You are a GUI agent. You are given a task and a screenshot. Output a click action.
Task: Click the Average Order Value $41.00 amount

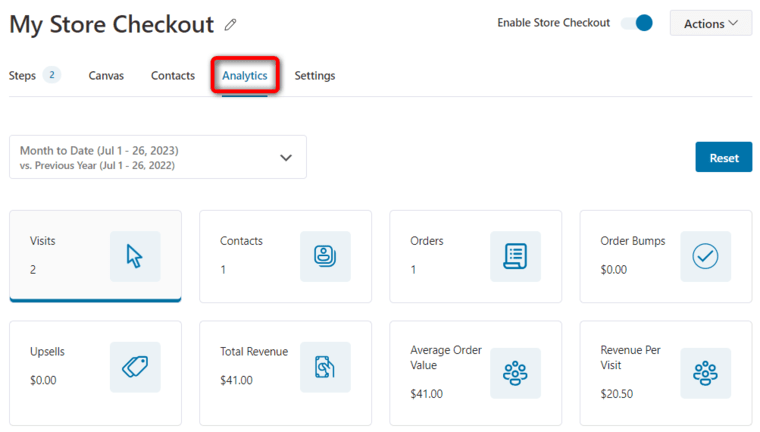[427, 394]
